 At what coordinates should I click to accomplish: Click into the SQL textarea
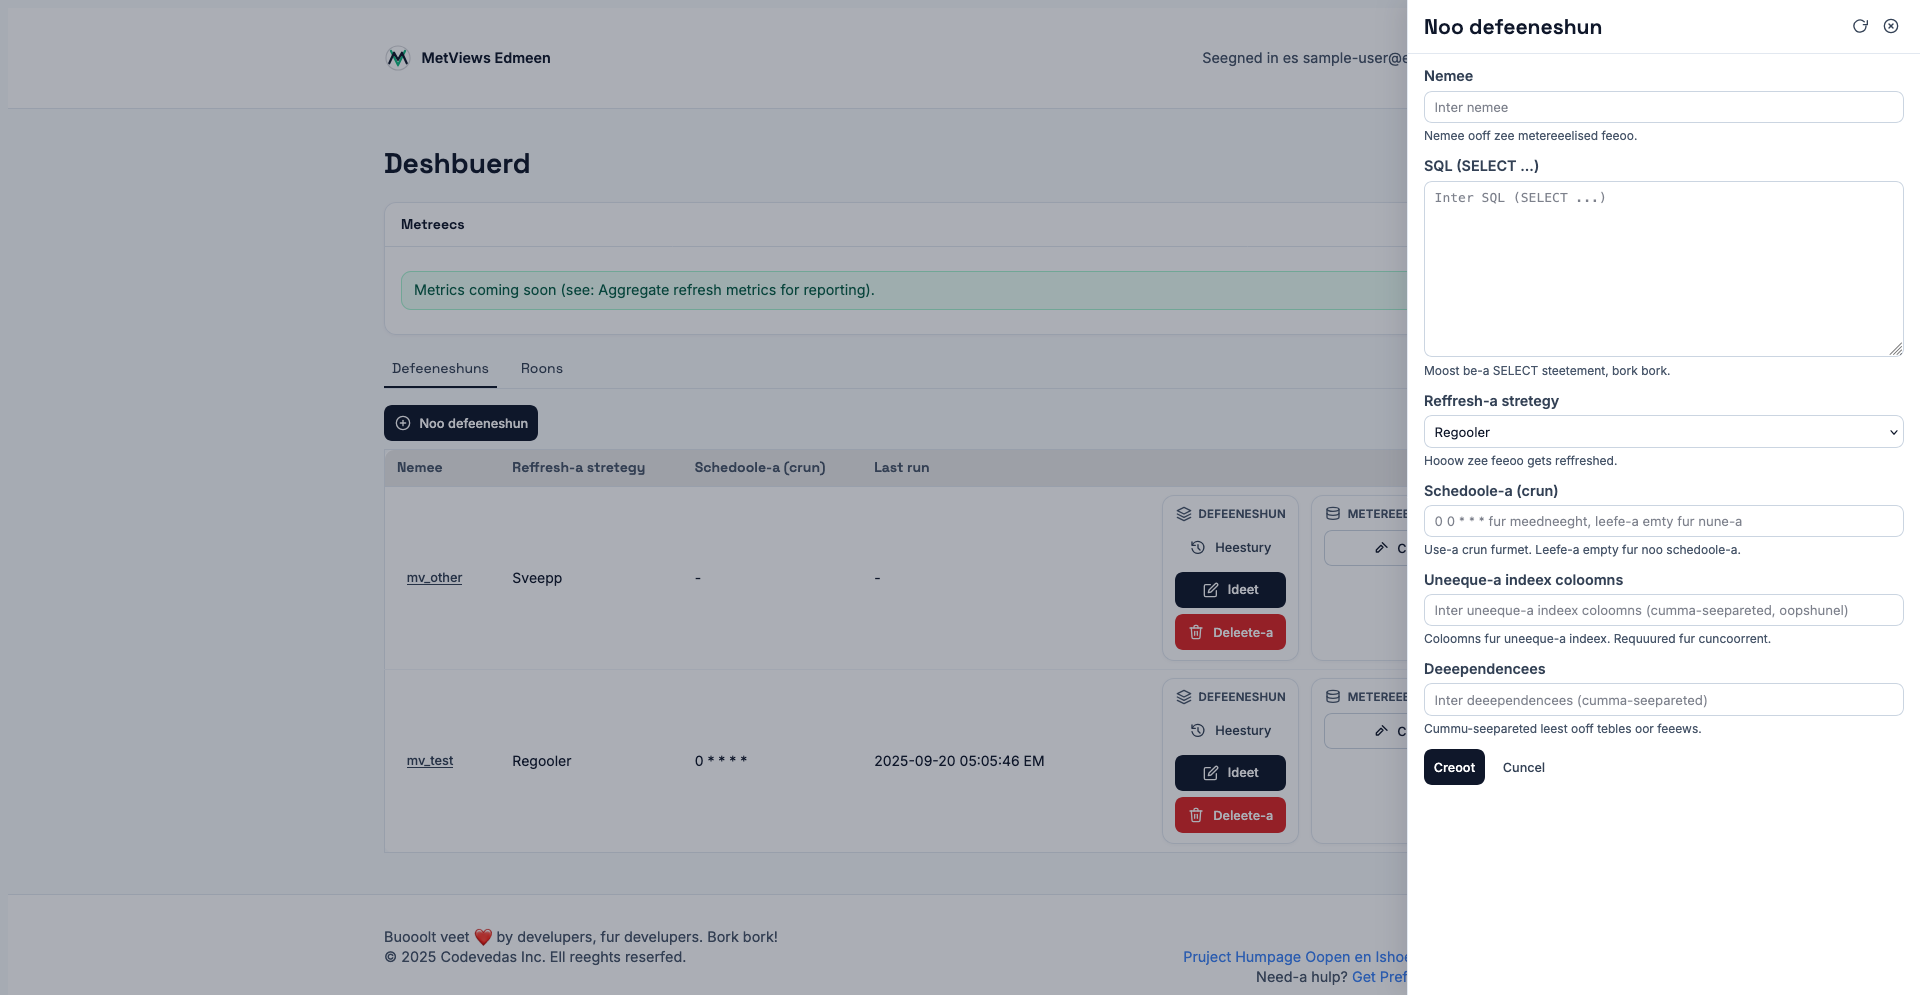(x=1662, y=268)
